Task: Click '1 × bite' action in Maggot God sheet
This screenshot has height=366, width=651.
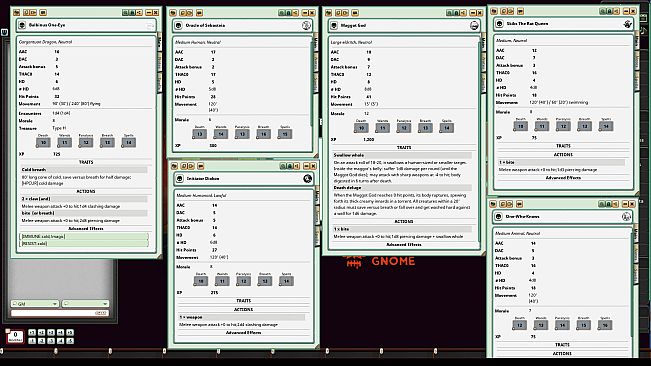Action: pos(402,229)
